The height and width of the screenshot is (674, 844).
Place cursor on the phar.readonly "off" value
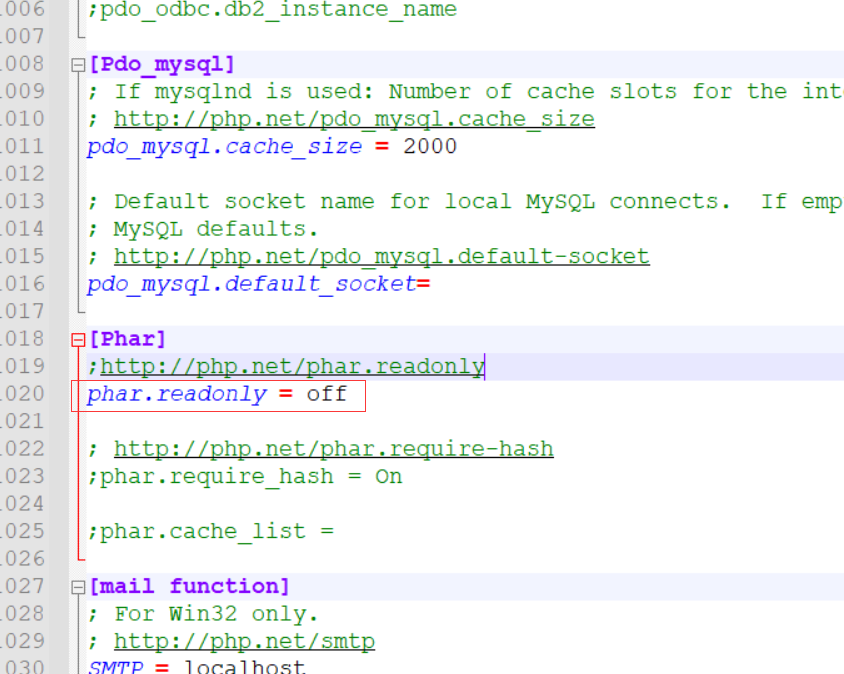pyautogui.click(x=326, y=394)
